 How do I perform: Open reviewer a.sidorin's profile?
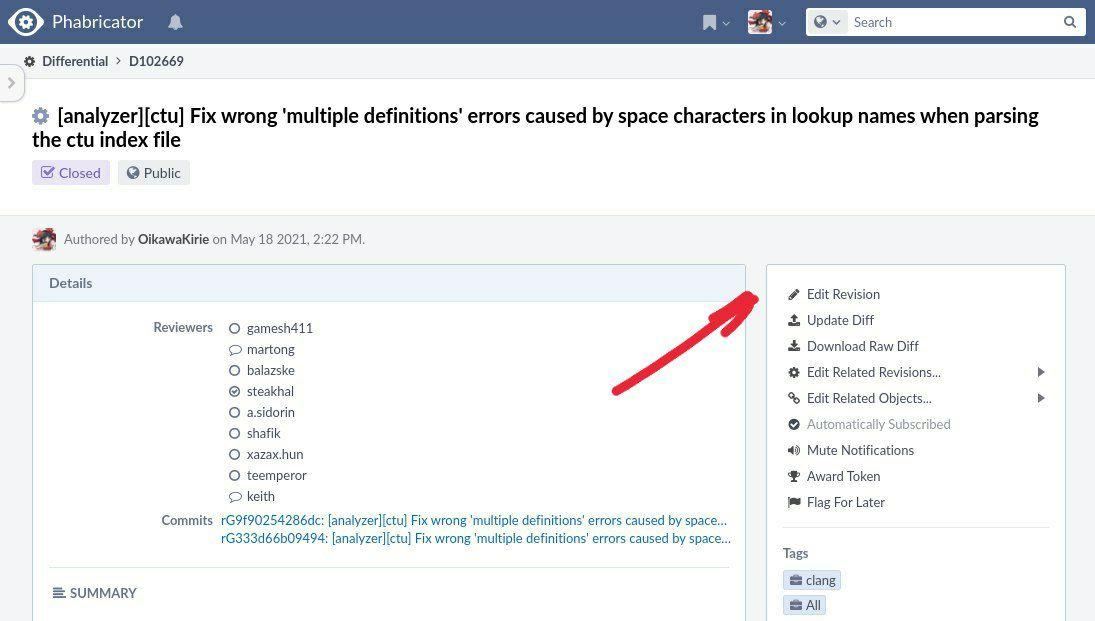pyautogui.click(x=270, y=412)
